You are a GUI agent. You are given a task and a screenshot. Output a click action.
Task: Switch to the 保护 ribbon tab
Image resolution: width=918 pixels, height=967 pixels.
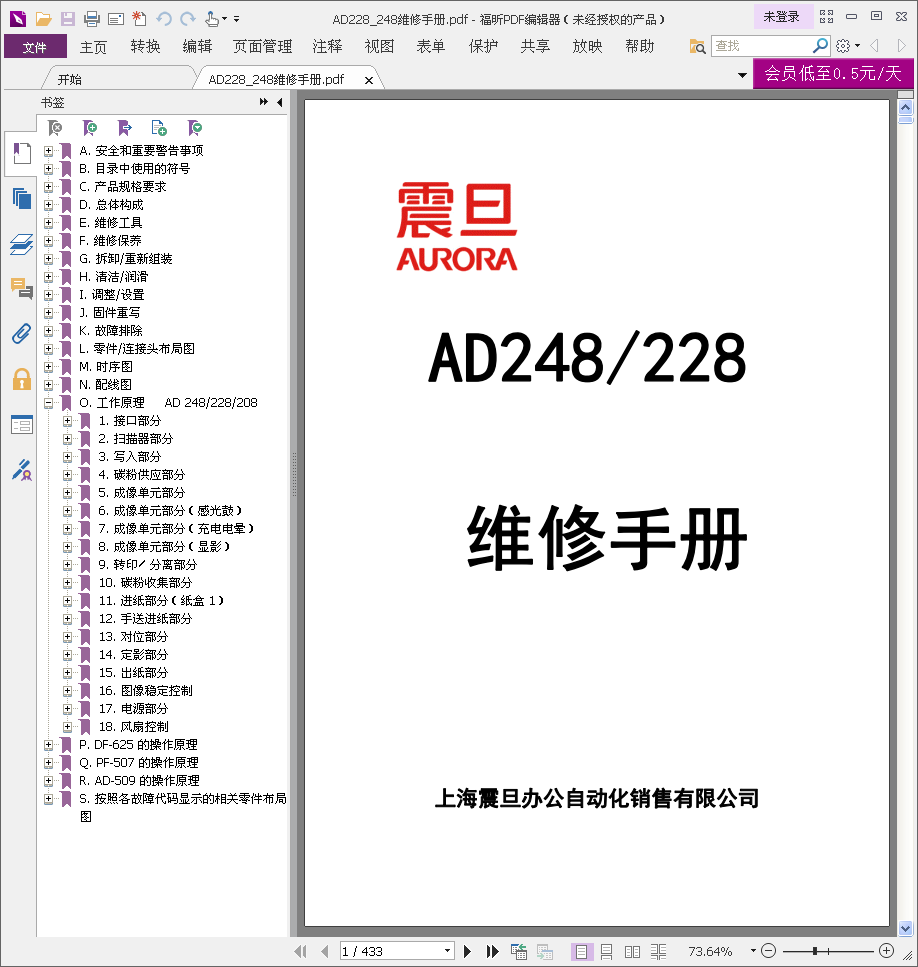tap(483, 46)
